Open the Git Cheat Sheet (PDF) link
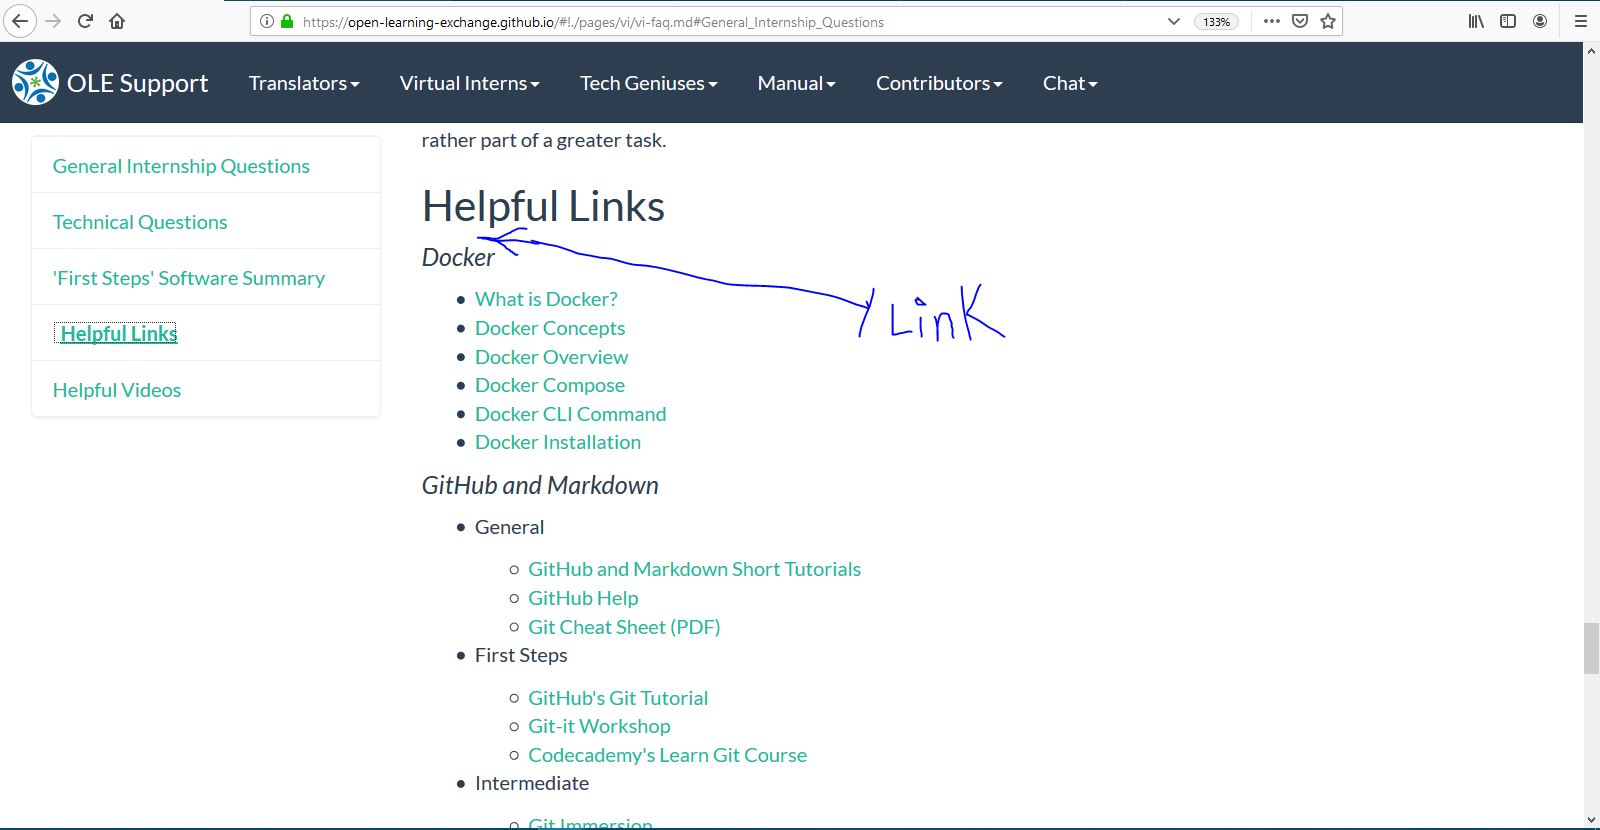1600x830 pixels. point(624,627)
